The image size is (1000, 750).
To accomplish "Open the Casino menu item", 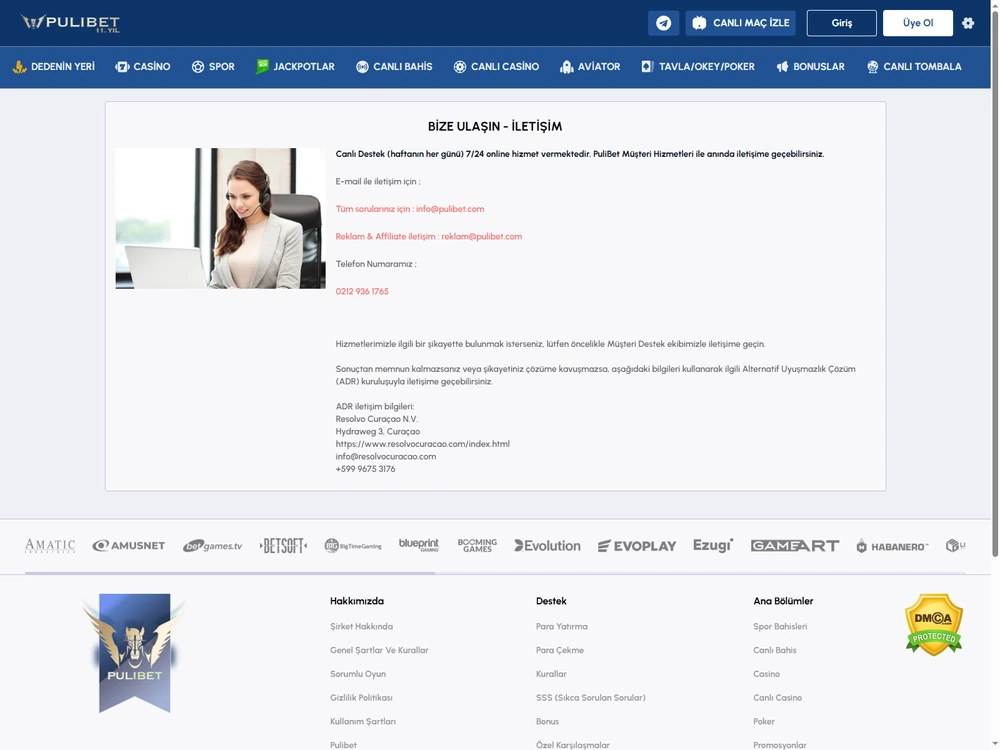I will click(x=143, y=66).
